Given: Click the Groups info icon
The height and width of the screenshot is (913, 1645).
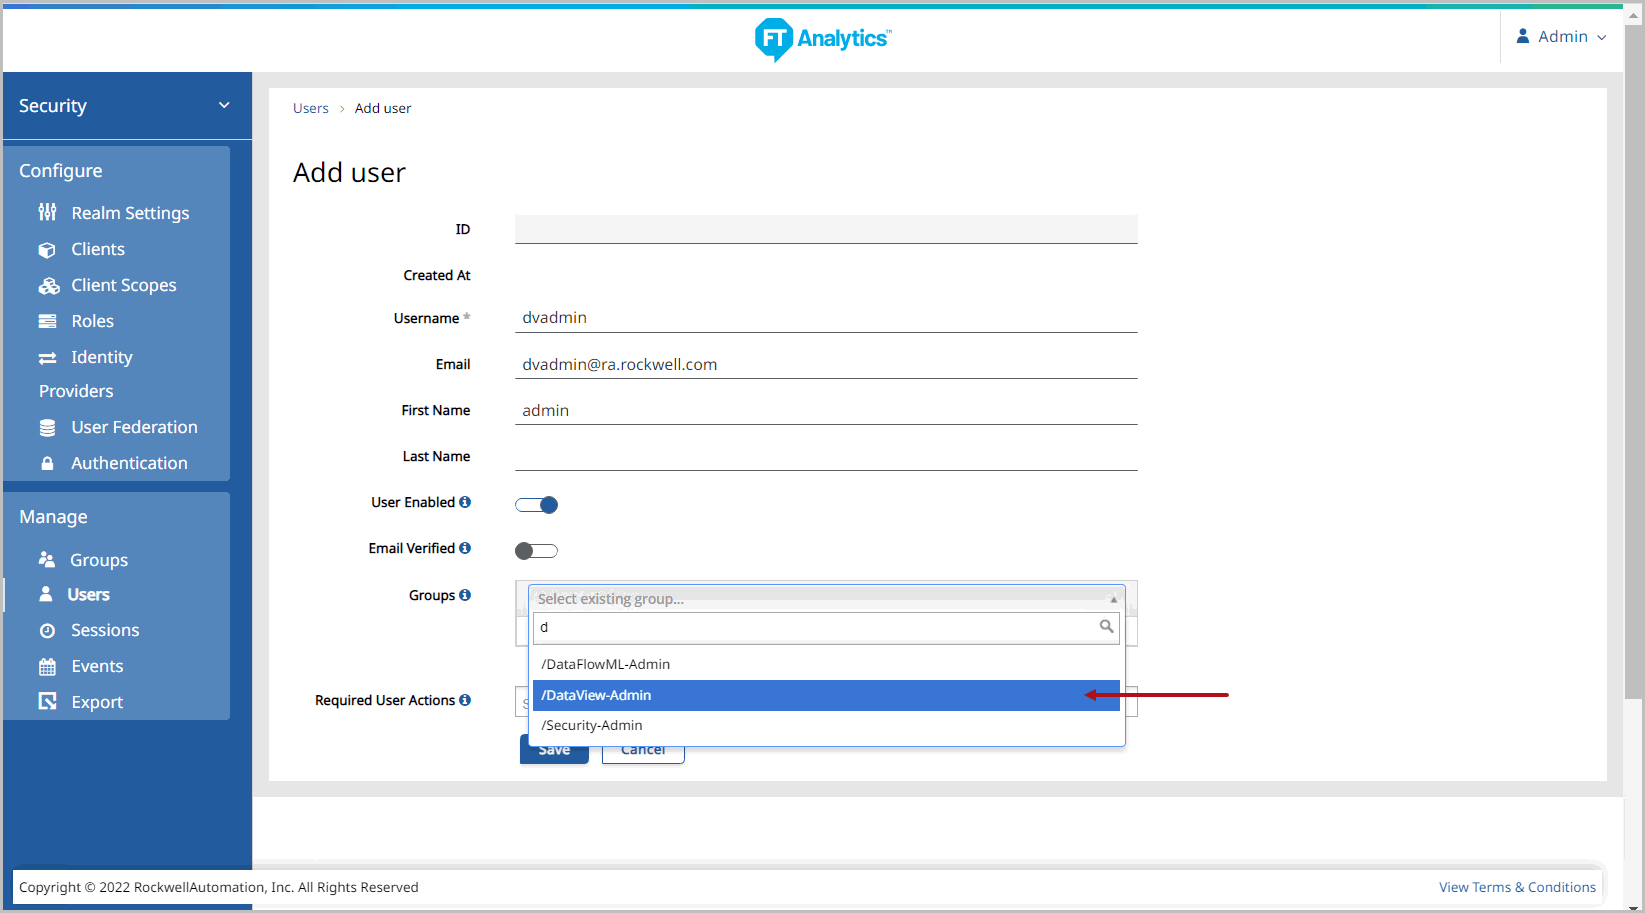Looking at the screenshot, I should tap(465, 595).
